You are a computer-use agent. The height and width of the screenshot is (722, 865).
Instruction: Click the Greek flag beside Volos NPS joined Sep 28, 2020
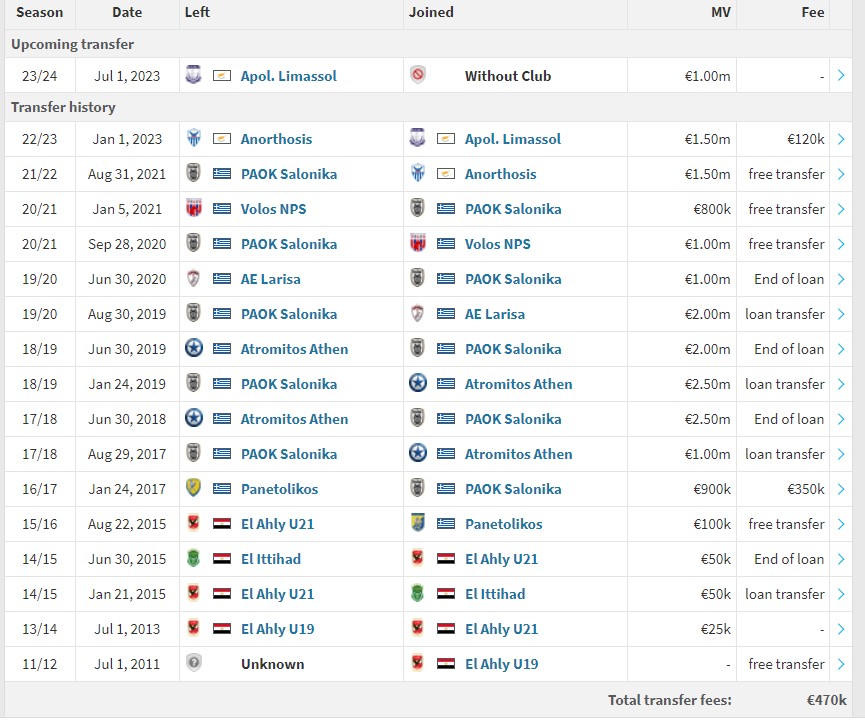pos(446,244)
